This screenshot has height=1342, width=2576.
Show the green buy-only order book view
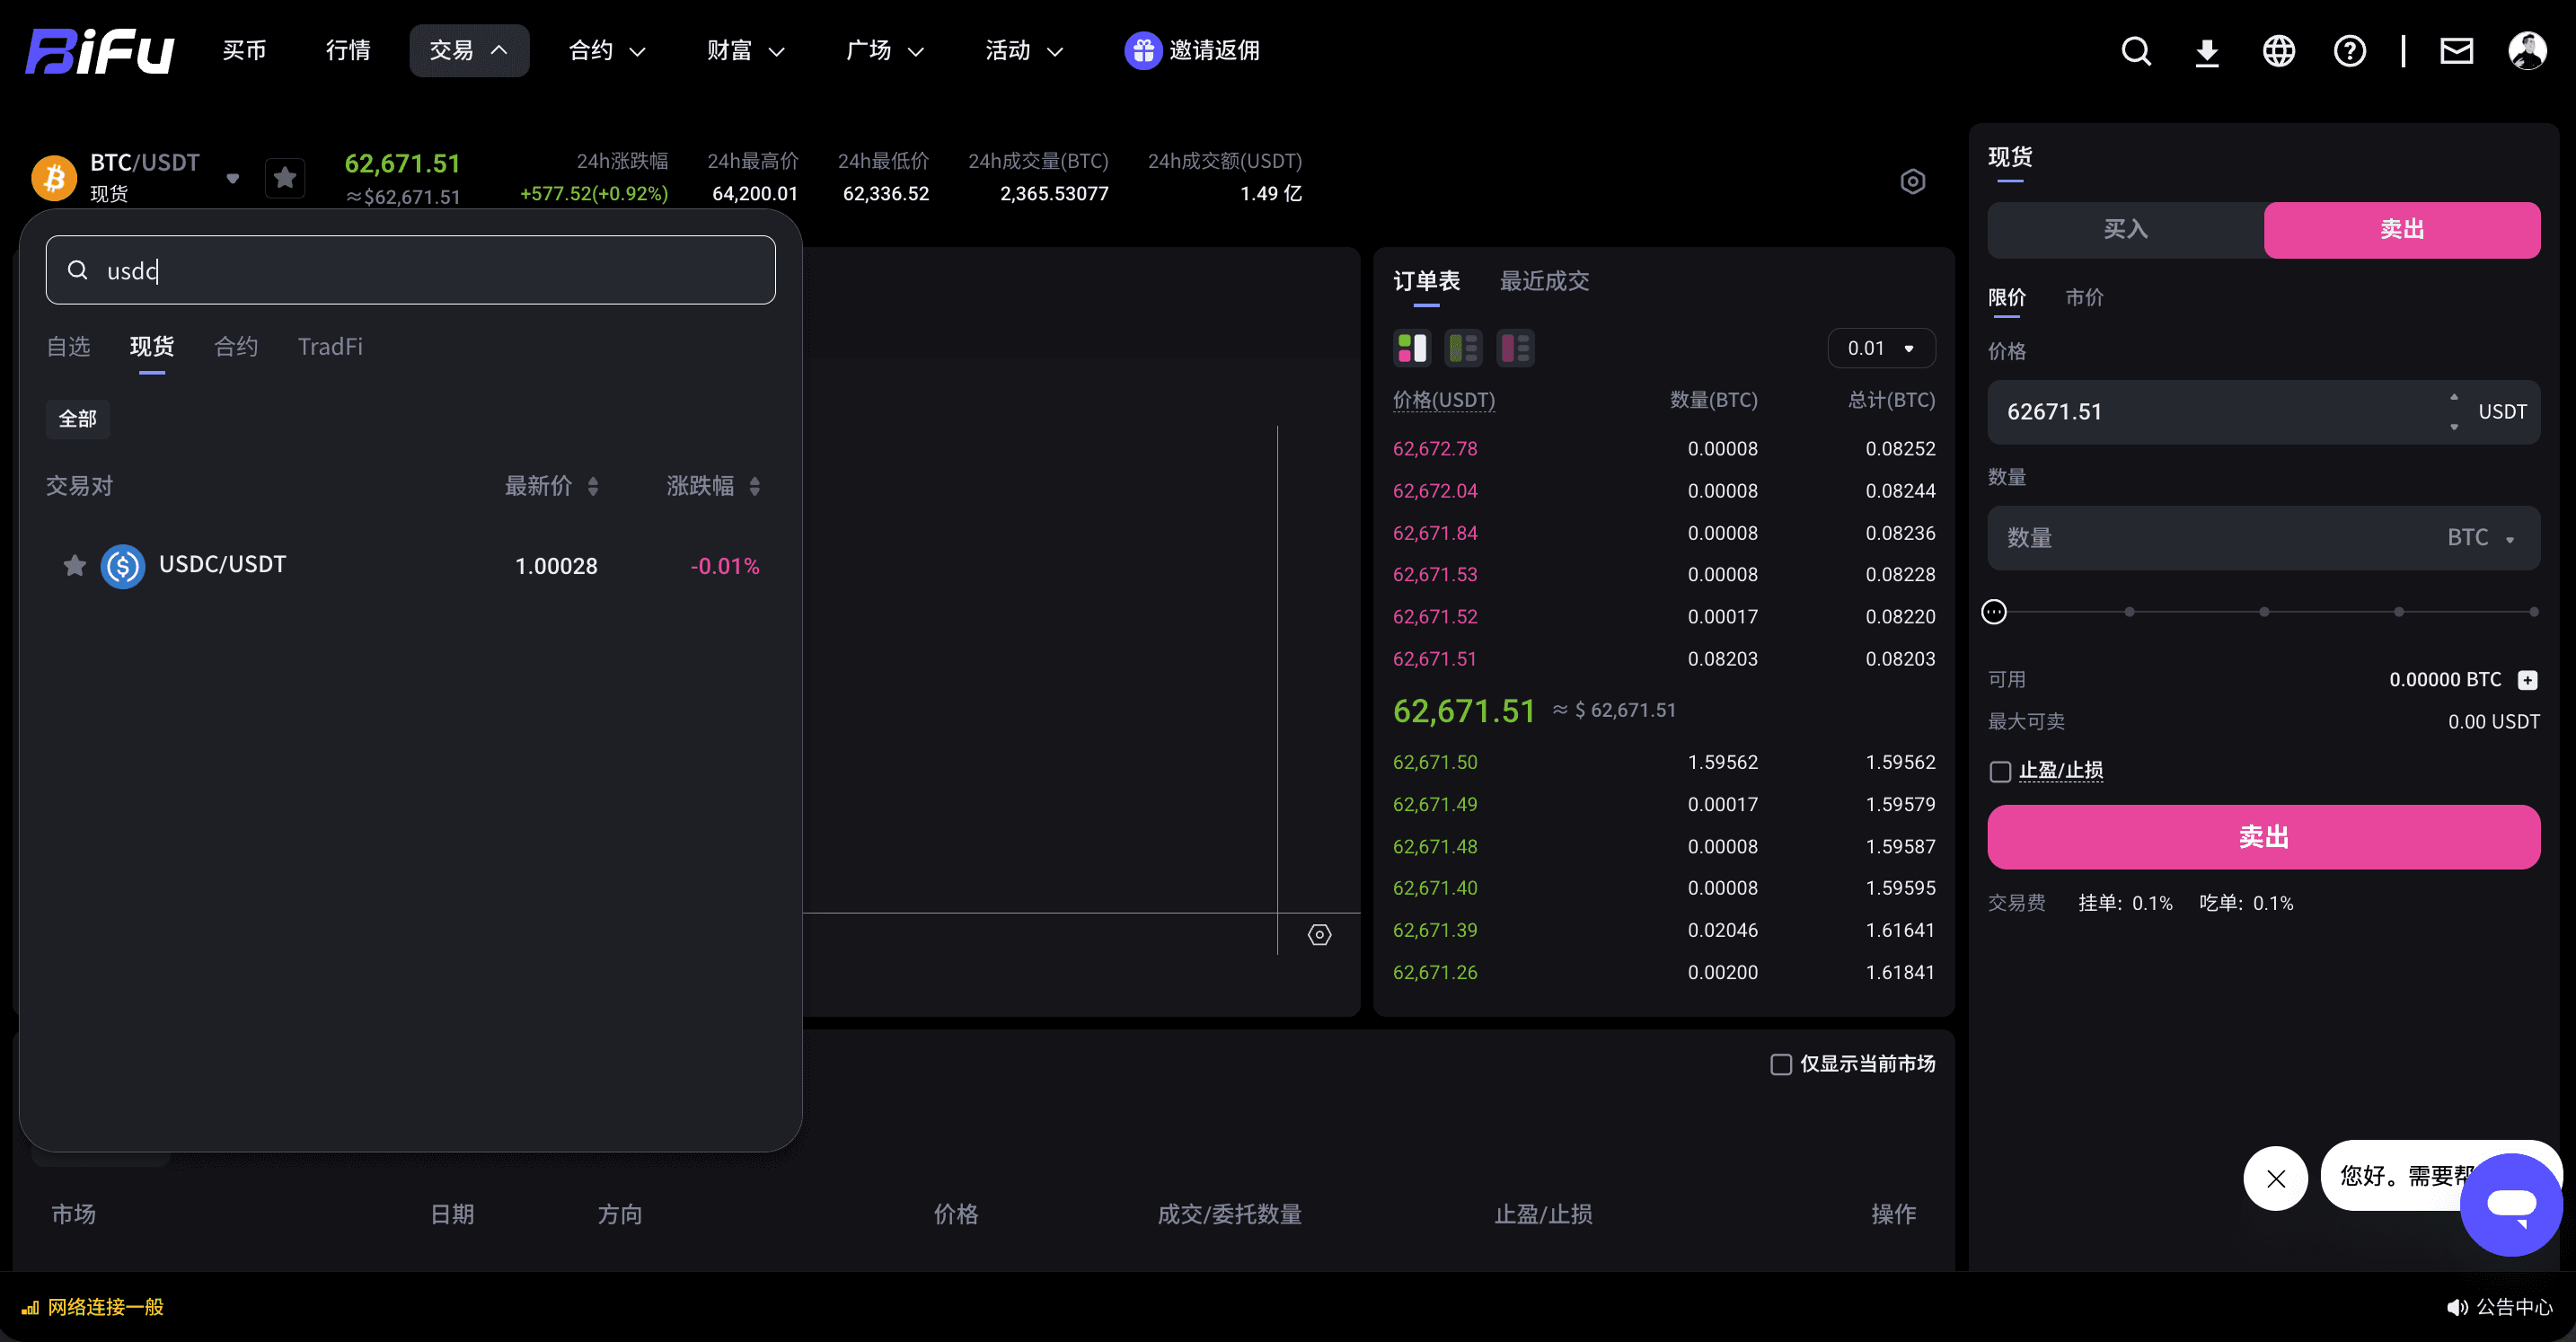coord(1463,348)
